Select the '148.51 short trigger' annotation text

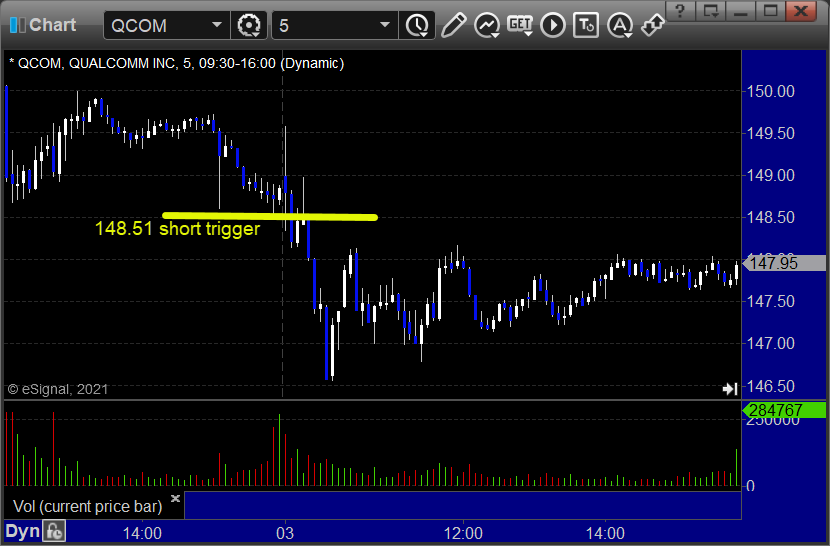click(177, 229)
